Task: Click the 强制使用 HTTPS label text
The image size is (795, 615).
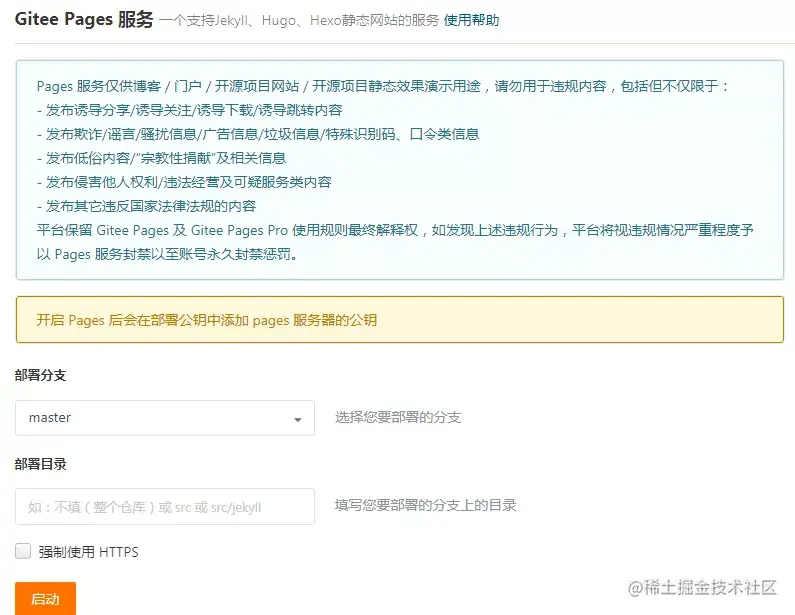Action: [88, 552]
